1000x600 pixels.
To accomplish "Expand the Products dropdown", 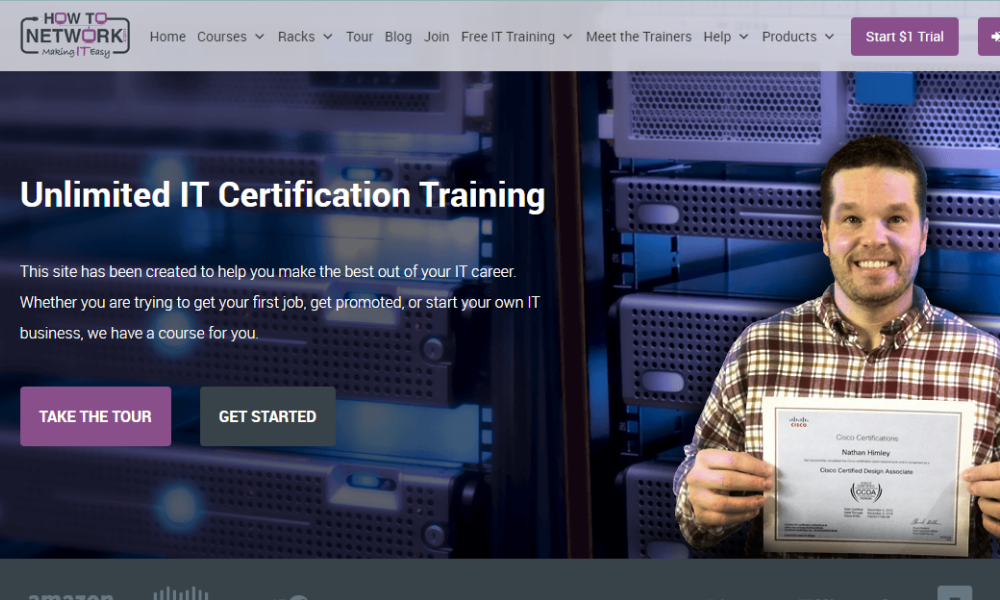I will [797, 36].
